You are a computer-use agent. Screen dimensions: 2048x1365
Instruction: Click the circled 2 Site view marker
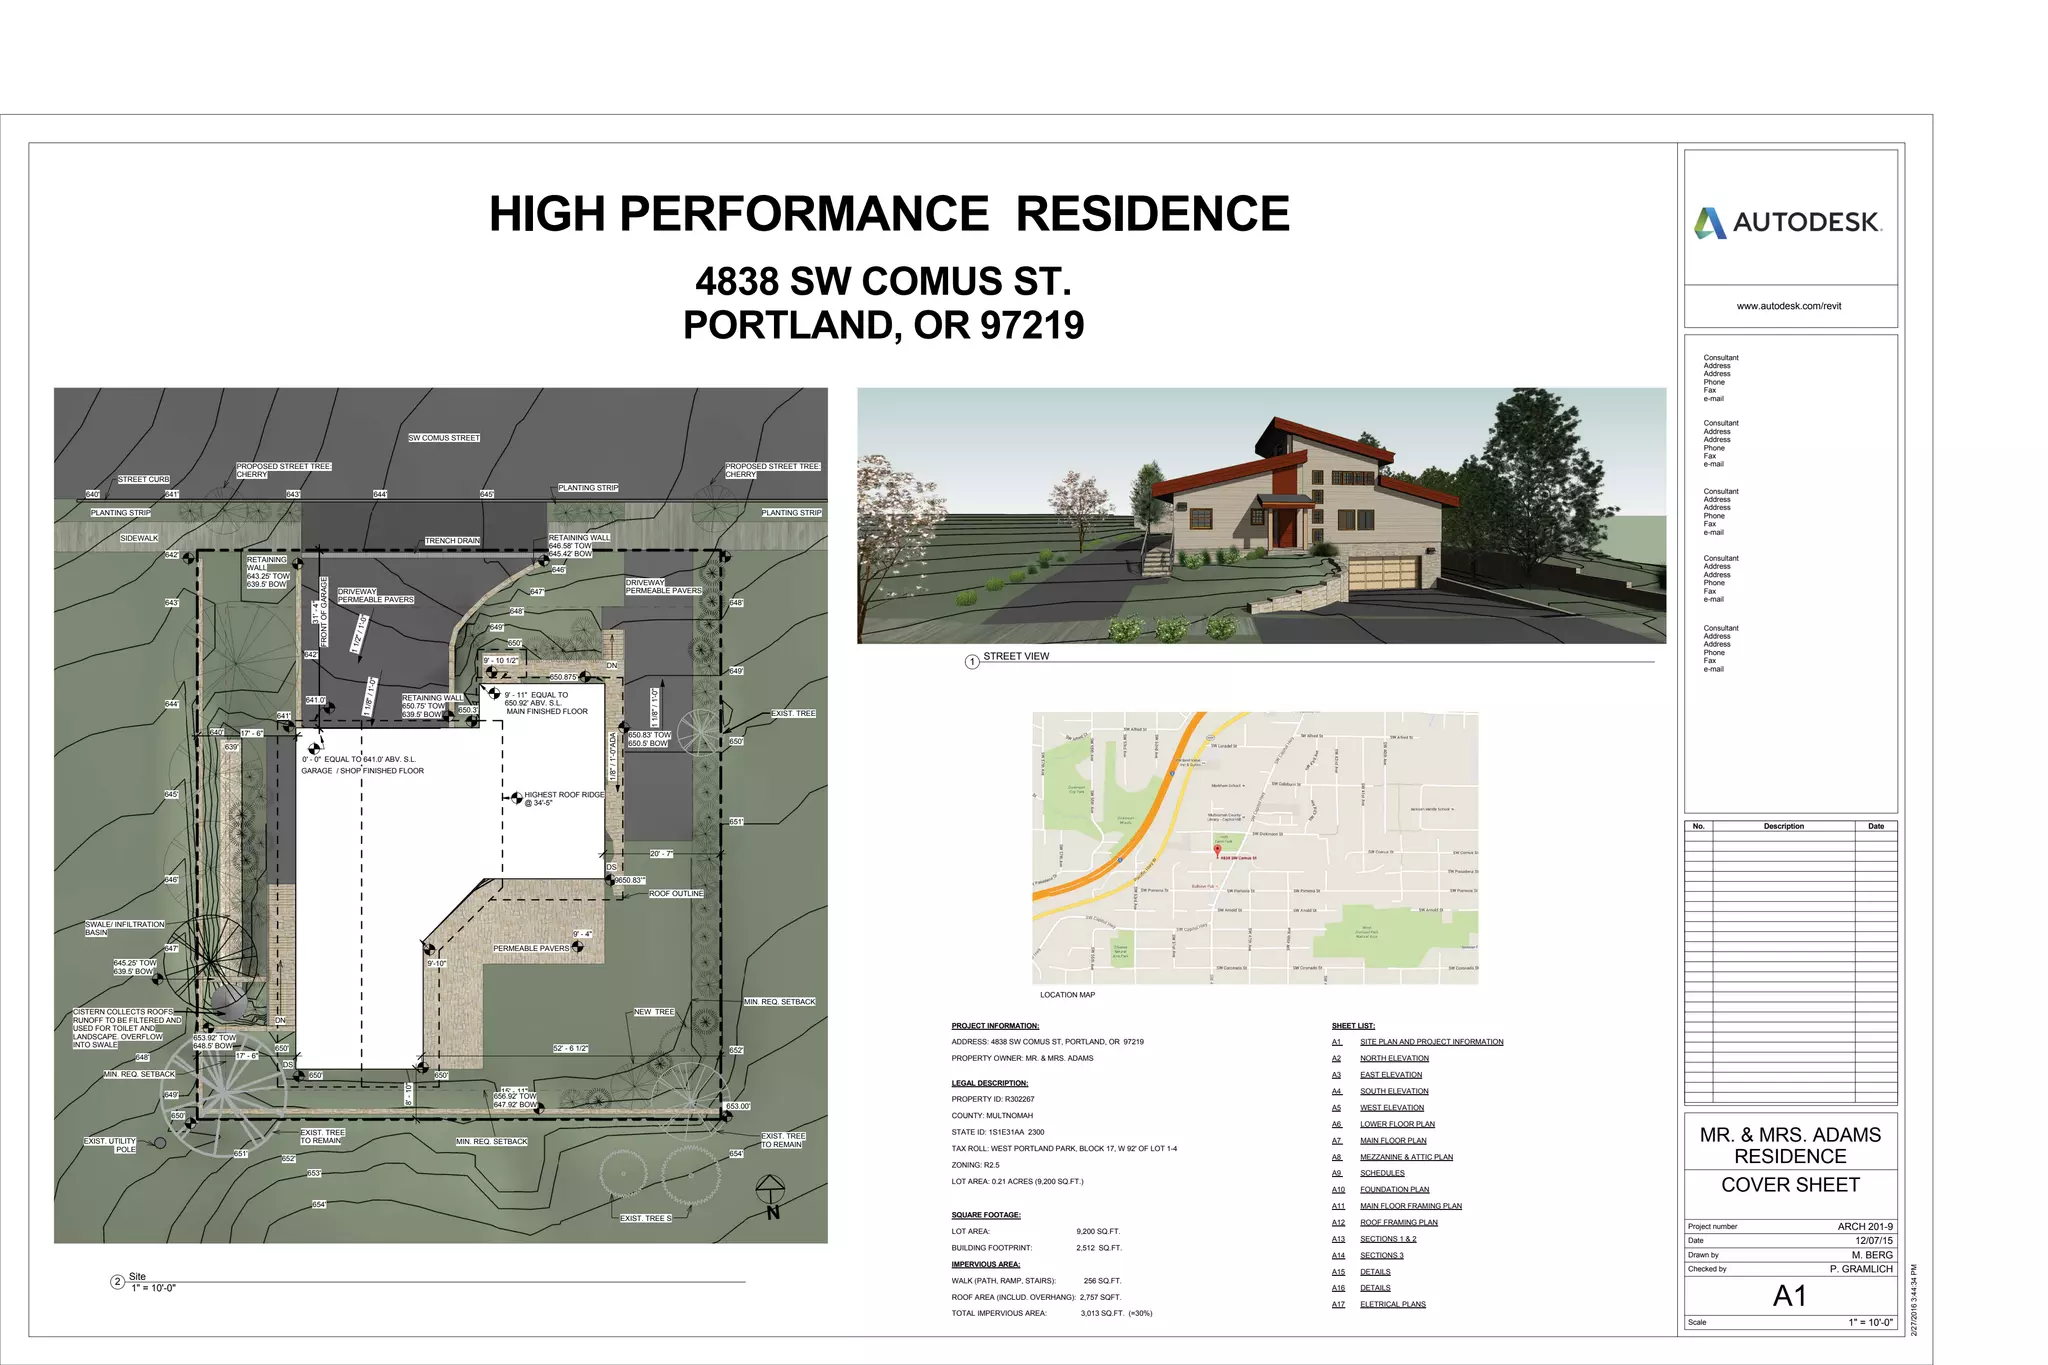pos(118,1282)
